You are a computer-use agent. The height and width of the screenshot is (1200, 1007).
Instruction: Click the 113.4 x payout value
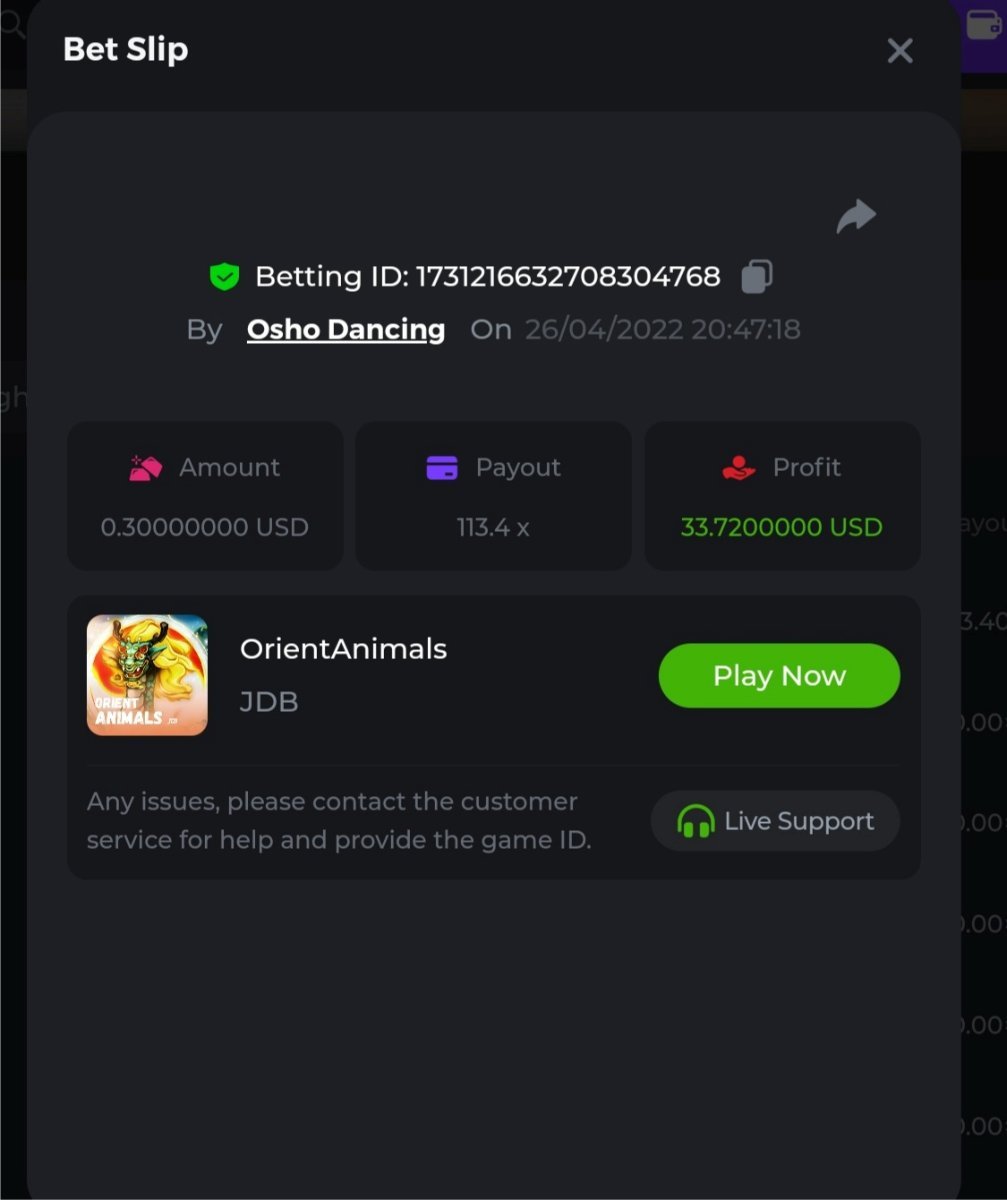click(x=493, y=527)
